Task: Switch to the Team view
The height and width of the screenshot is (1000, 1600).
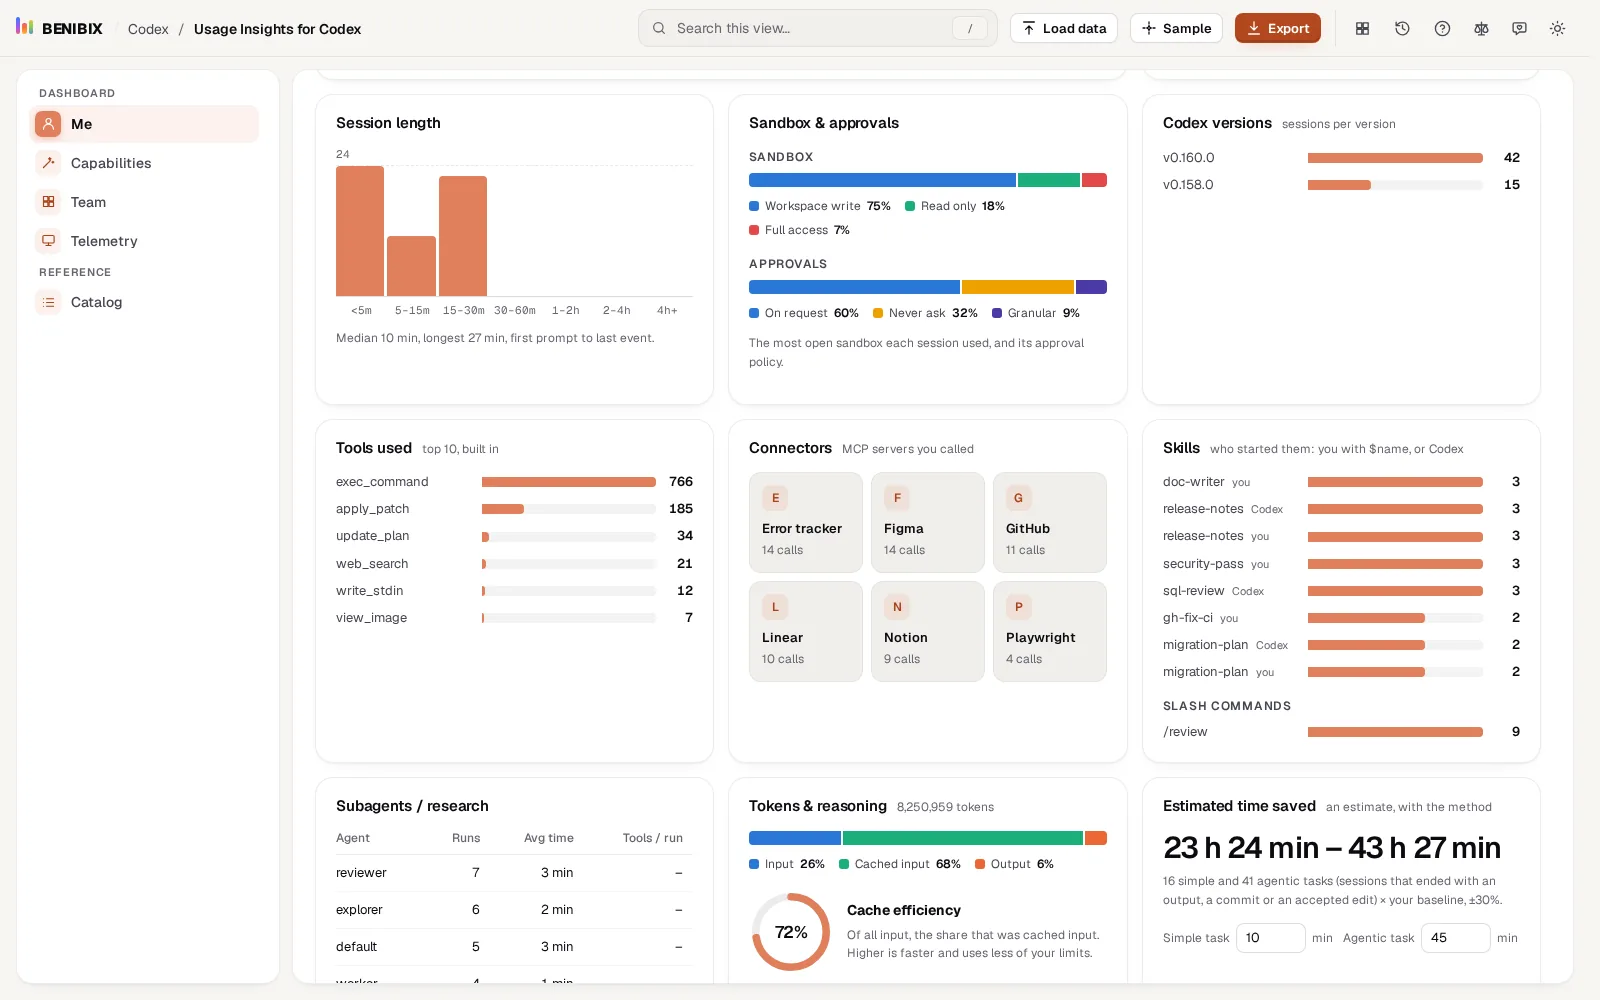Action: pos(144,202)
